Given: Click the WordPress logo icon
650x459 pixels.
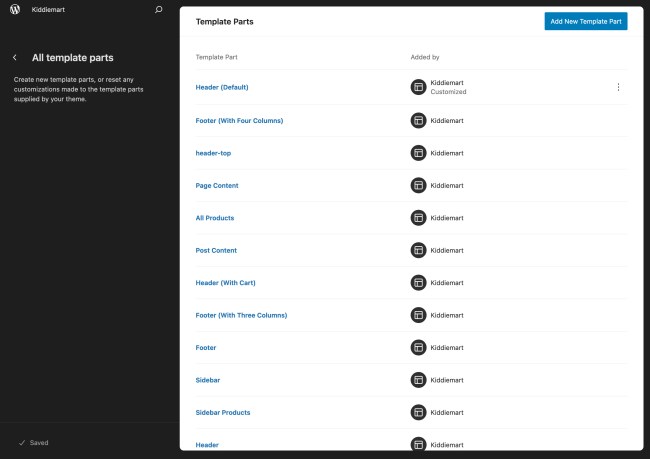Looking at the screenshot, I should (x=15, y=9).
